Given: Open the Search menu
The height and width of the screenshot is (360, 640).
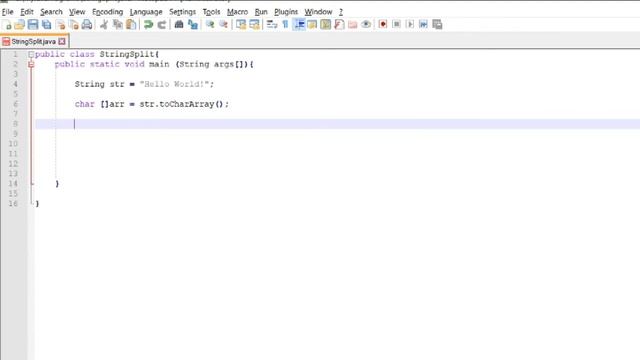Looking at the screenshot, I should (51, 12).
